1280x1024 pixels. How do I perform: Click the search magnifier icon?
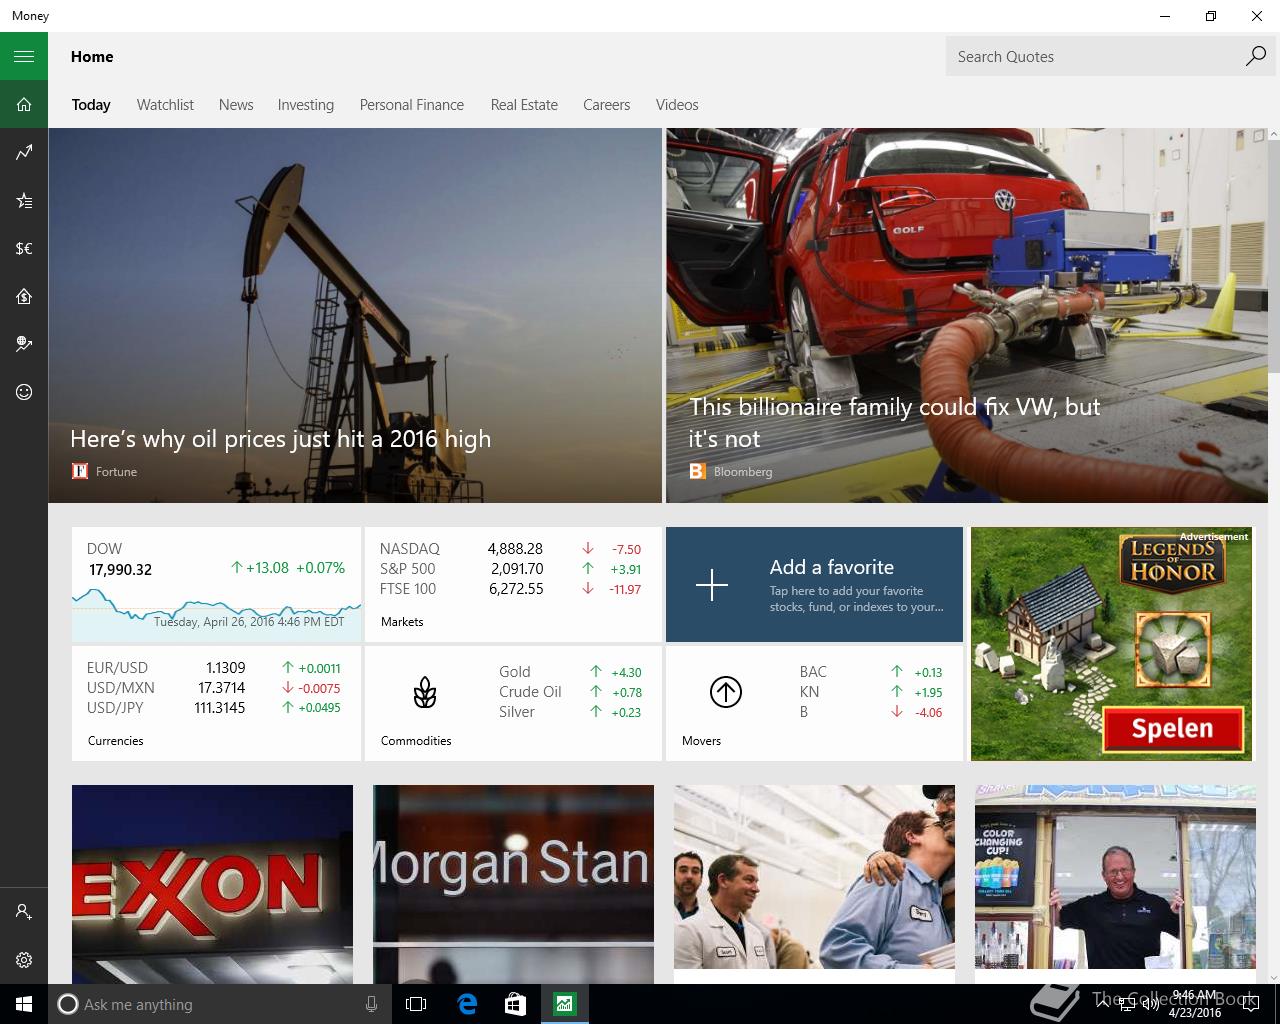coord(1255,56)
